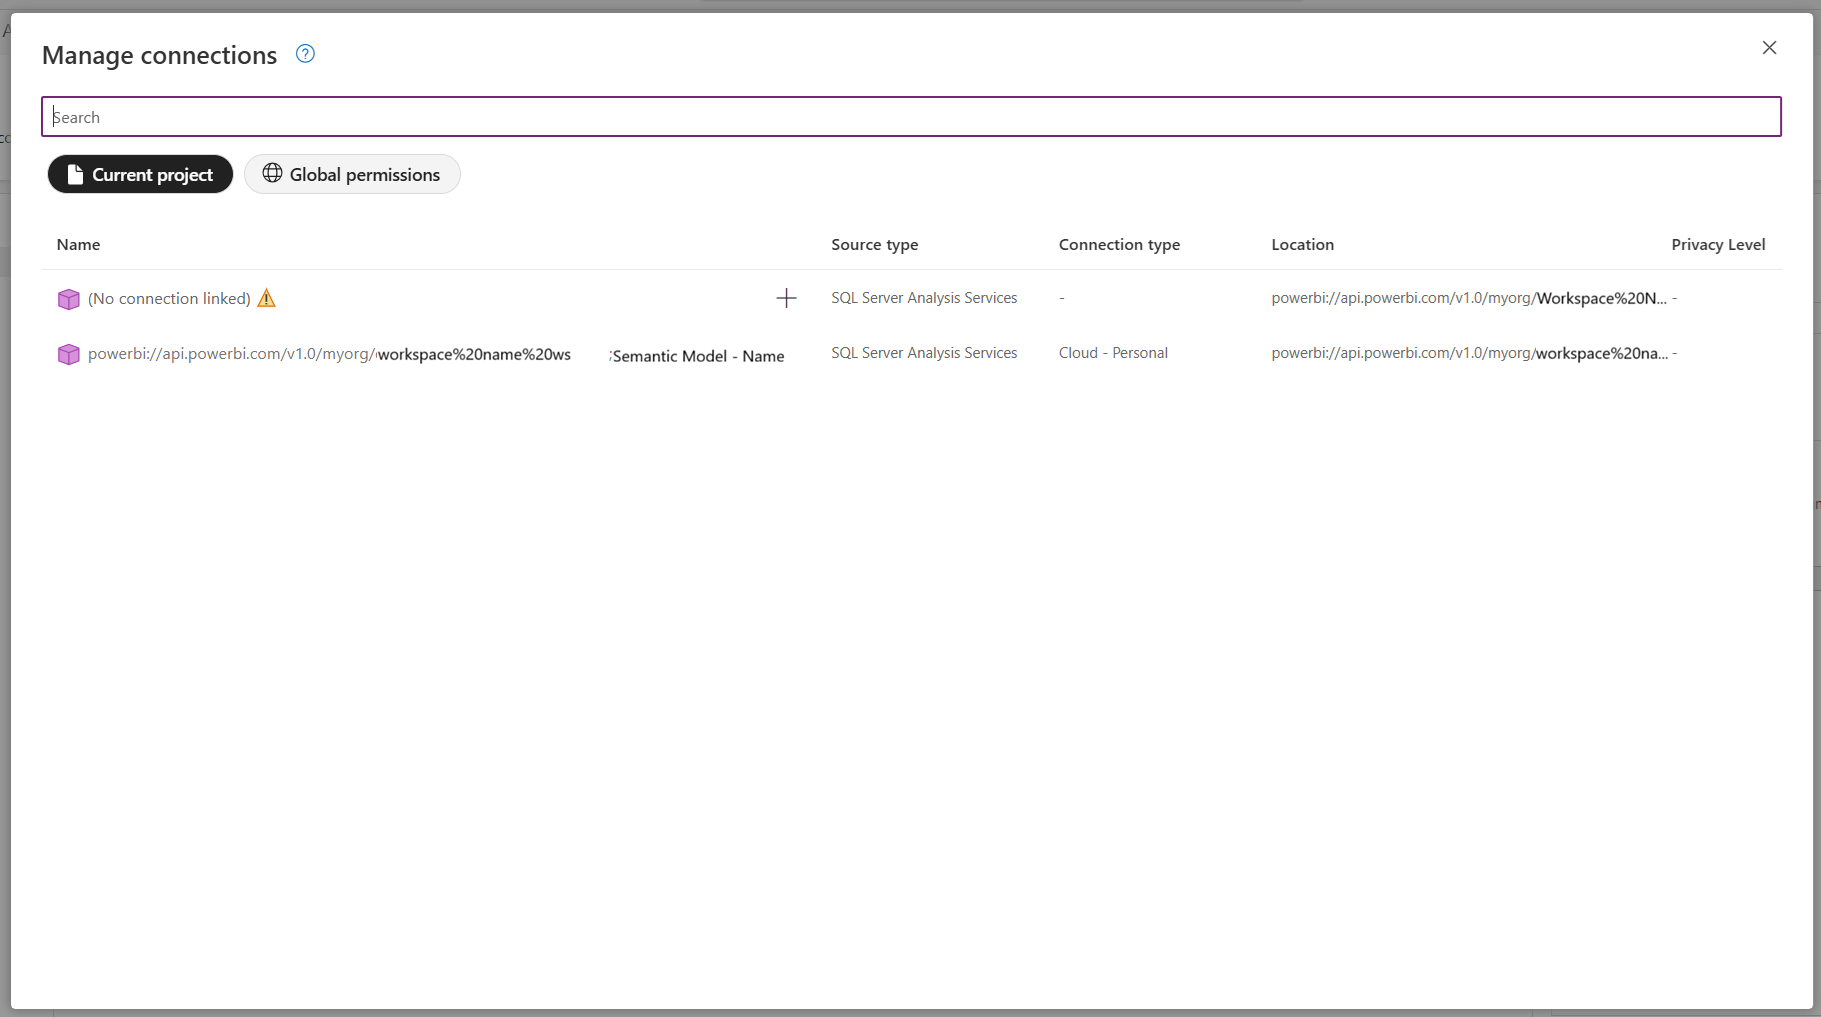Select the (No connection linked) entry

click(x=169, y=298)
